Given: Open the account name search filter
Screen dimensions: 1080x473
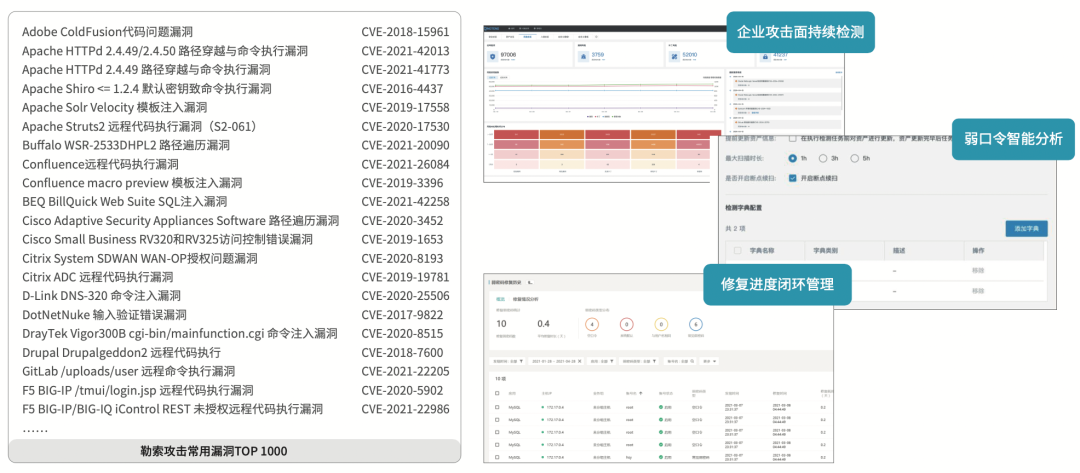Looking at the screenshot, I should pos(680,361).
